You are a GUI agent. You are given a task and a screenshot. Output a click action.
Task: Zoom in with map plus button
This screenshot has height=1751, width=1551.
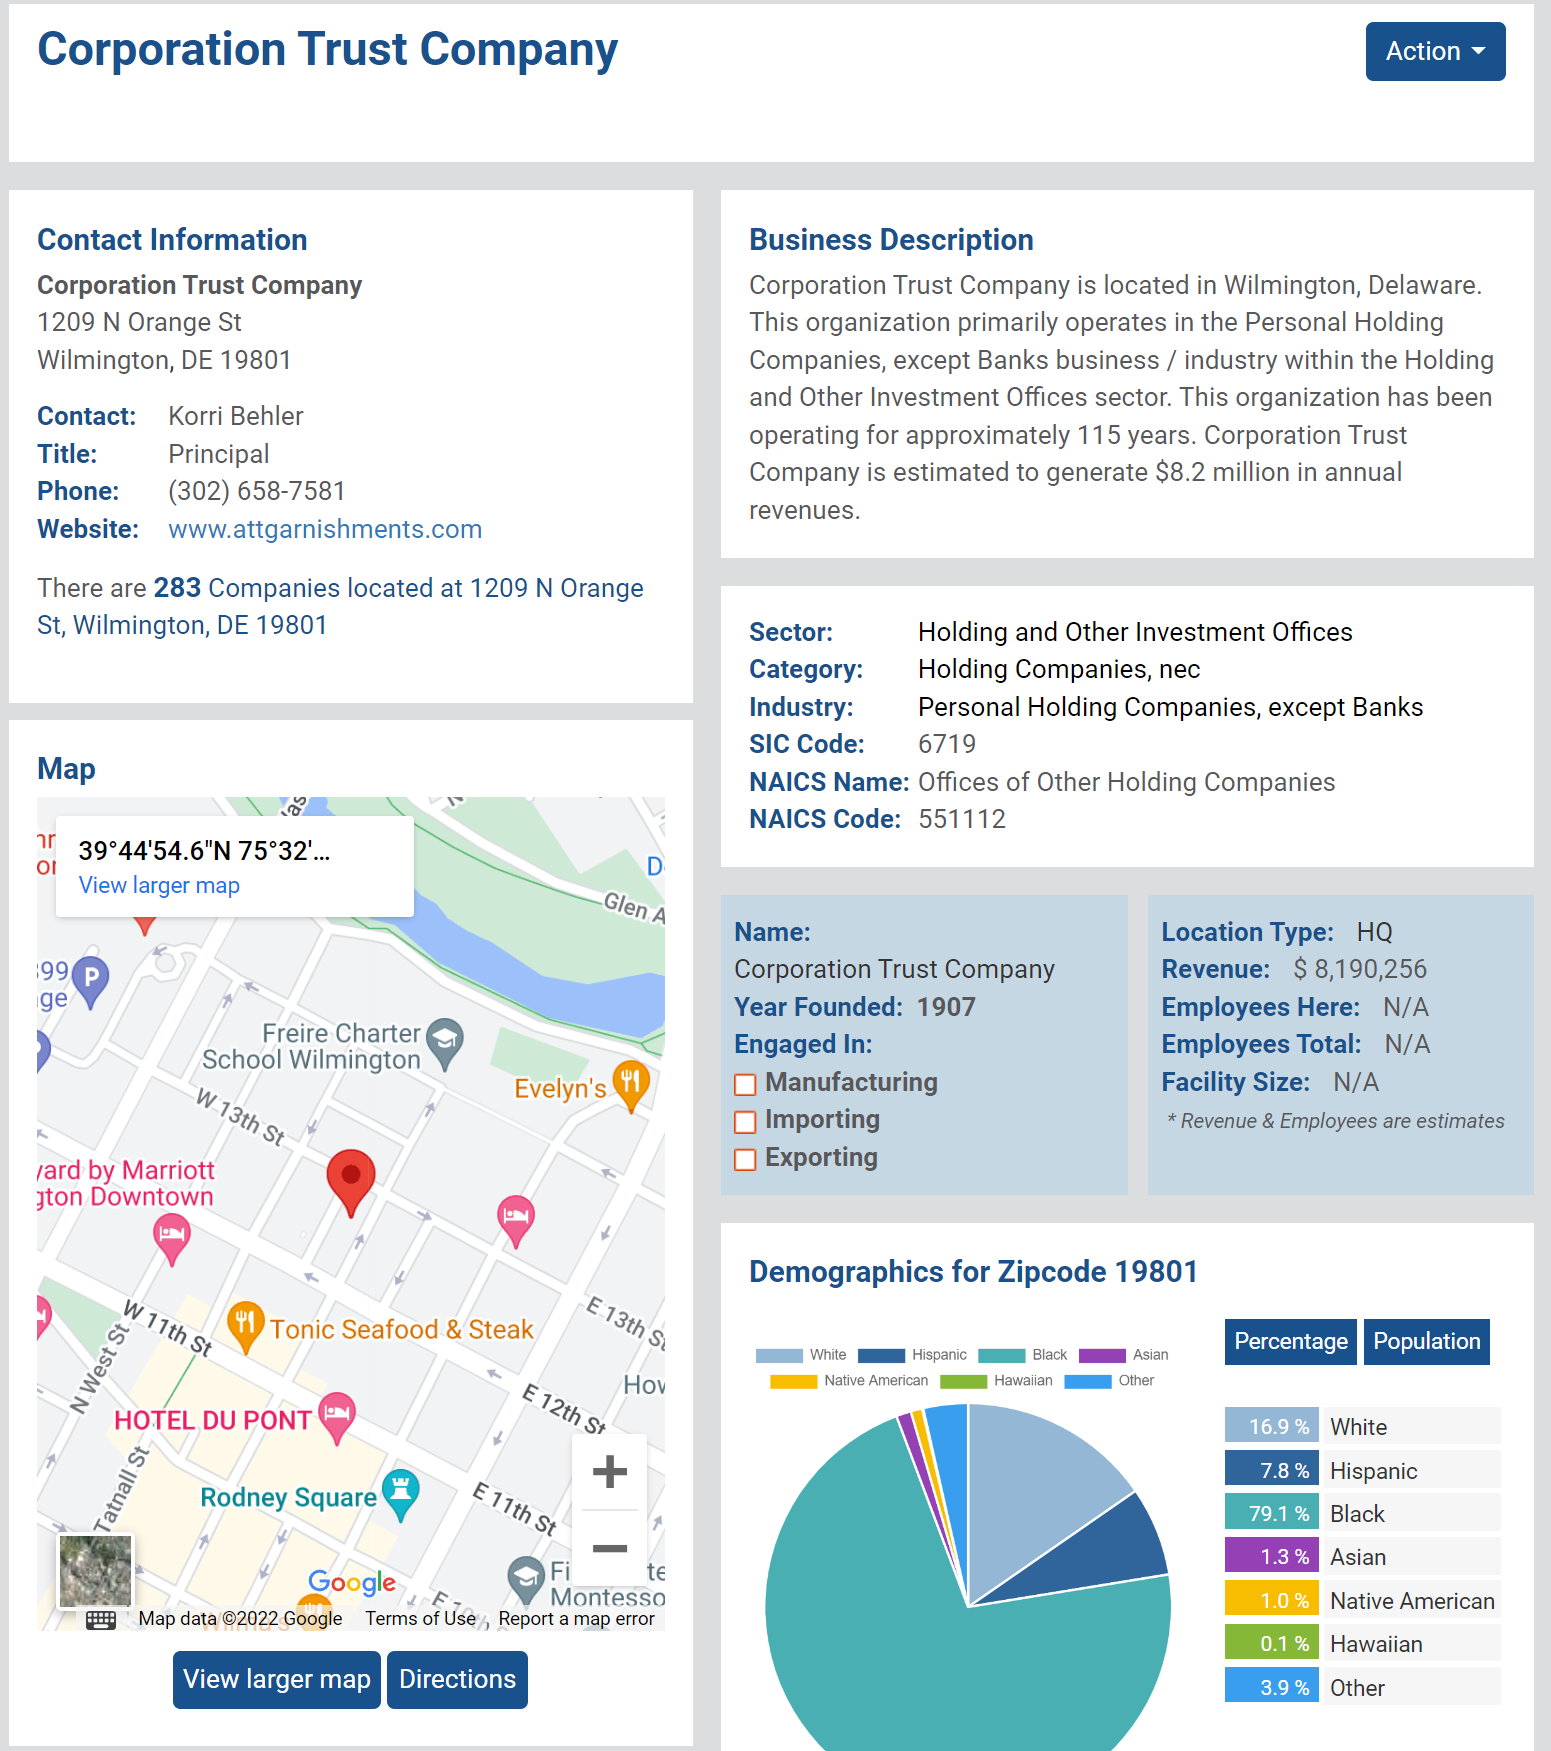[x=609, y=1472]
